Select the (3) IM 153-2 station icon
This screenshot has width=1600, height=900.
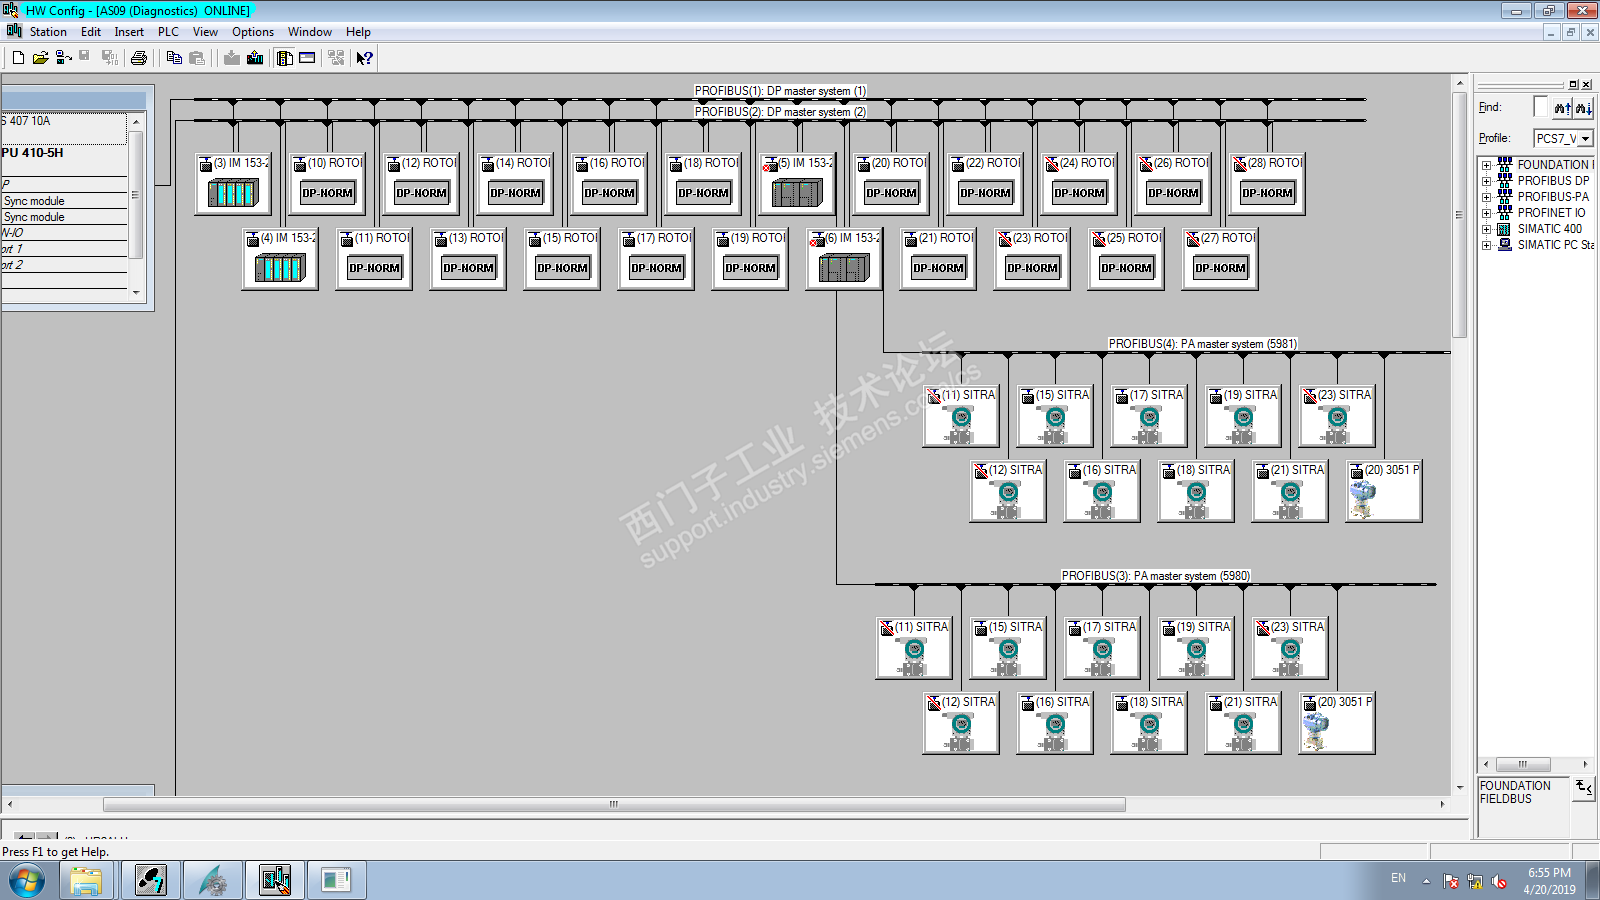point(233,183)
